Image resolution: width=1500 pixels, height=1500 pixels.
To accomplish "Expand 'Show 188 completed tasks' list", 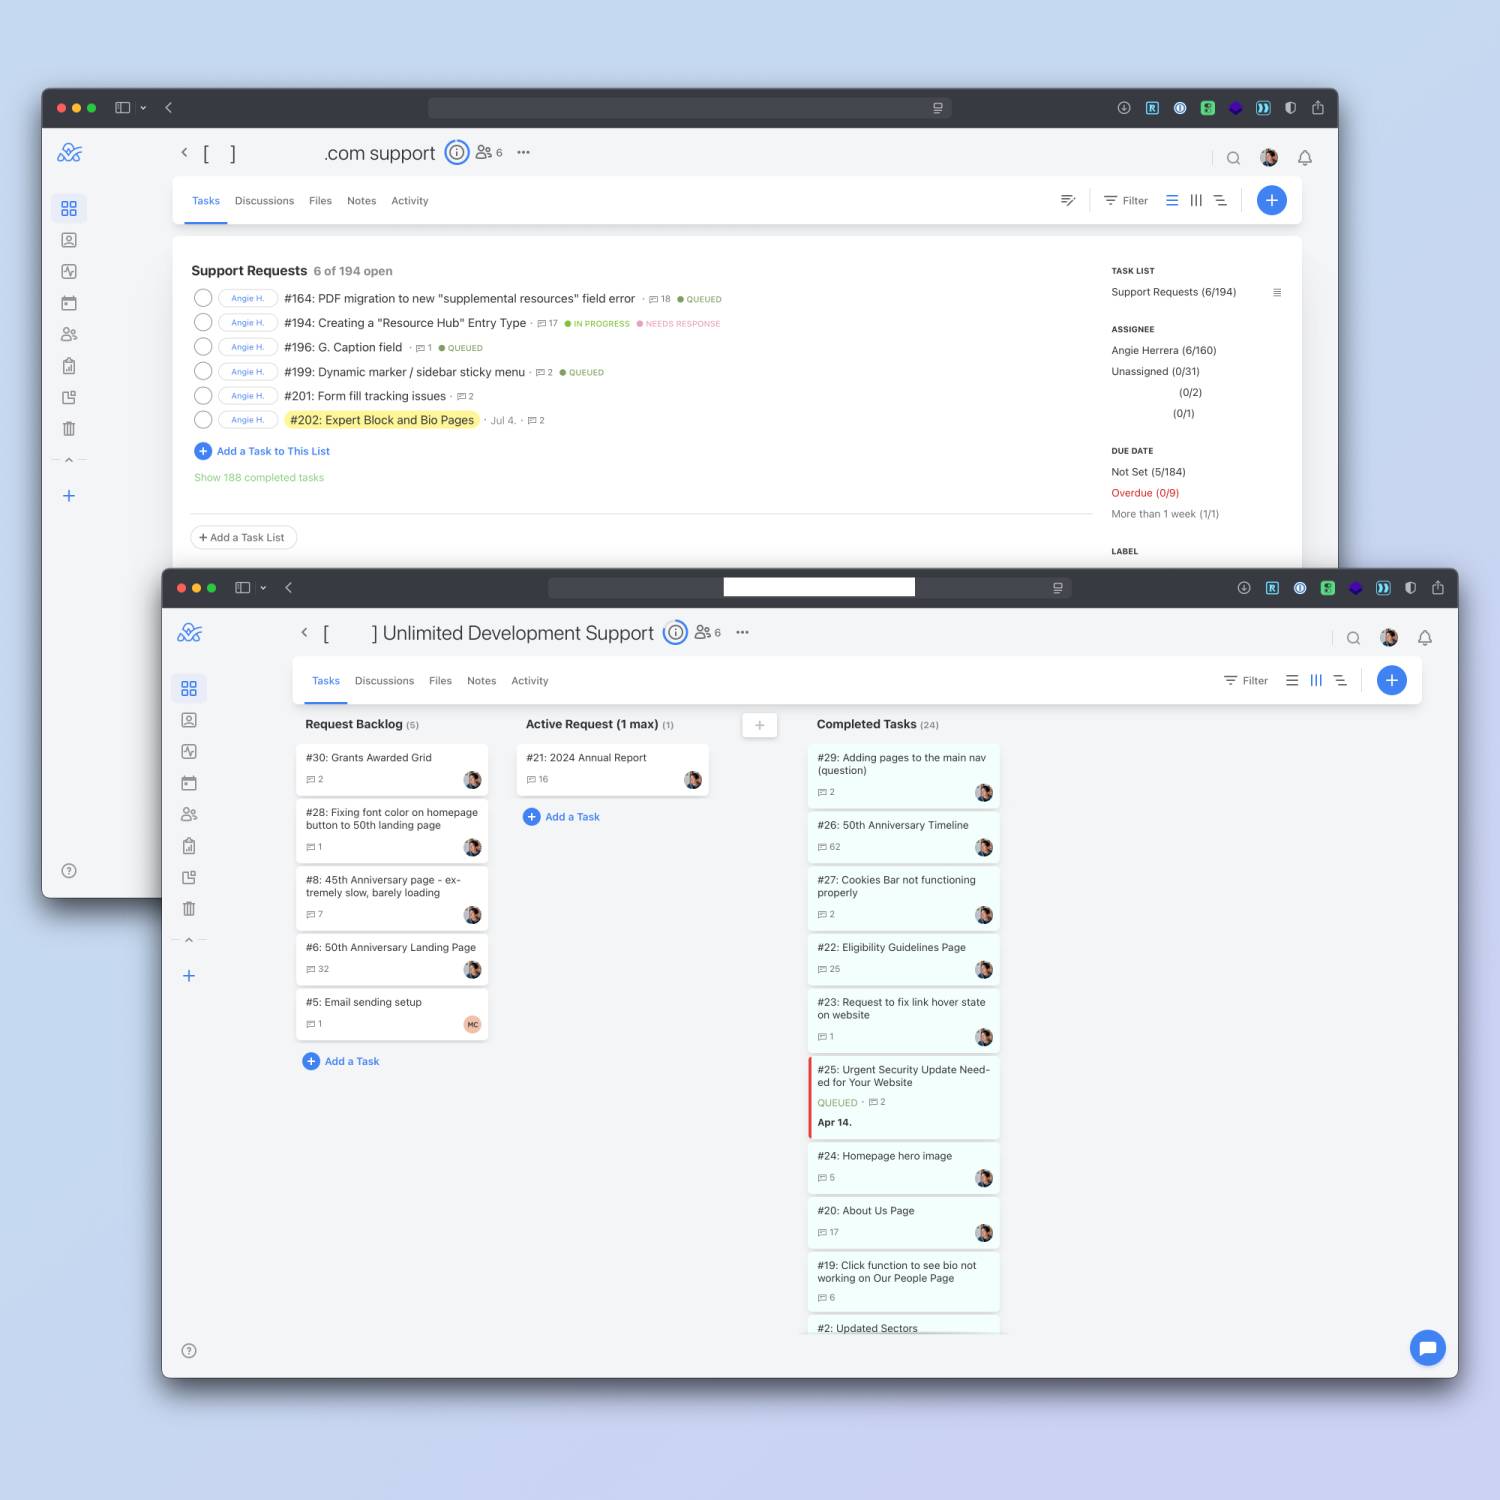I will 259,478.
